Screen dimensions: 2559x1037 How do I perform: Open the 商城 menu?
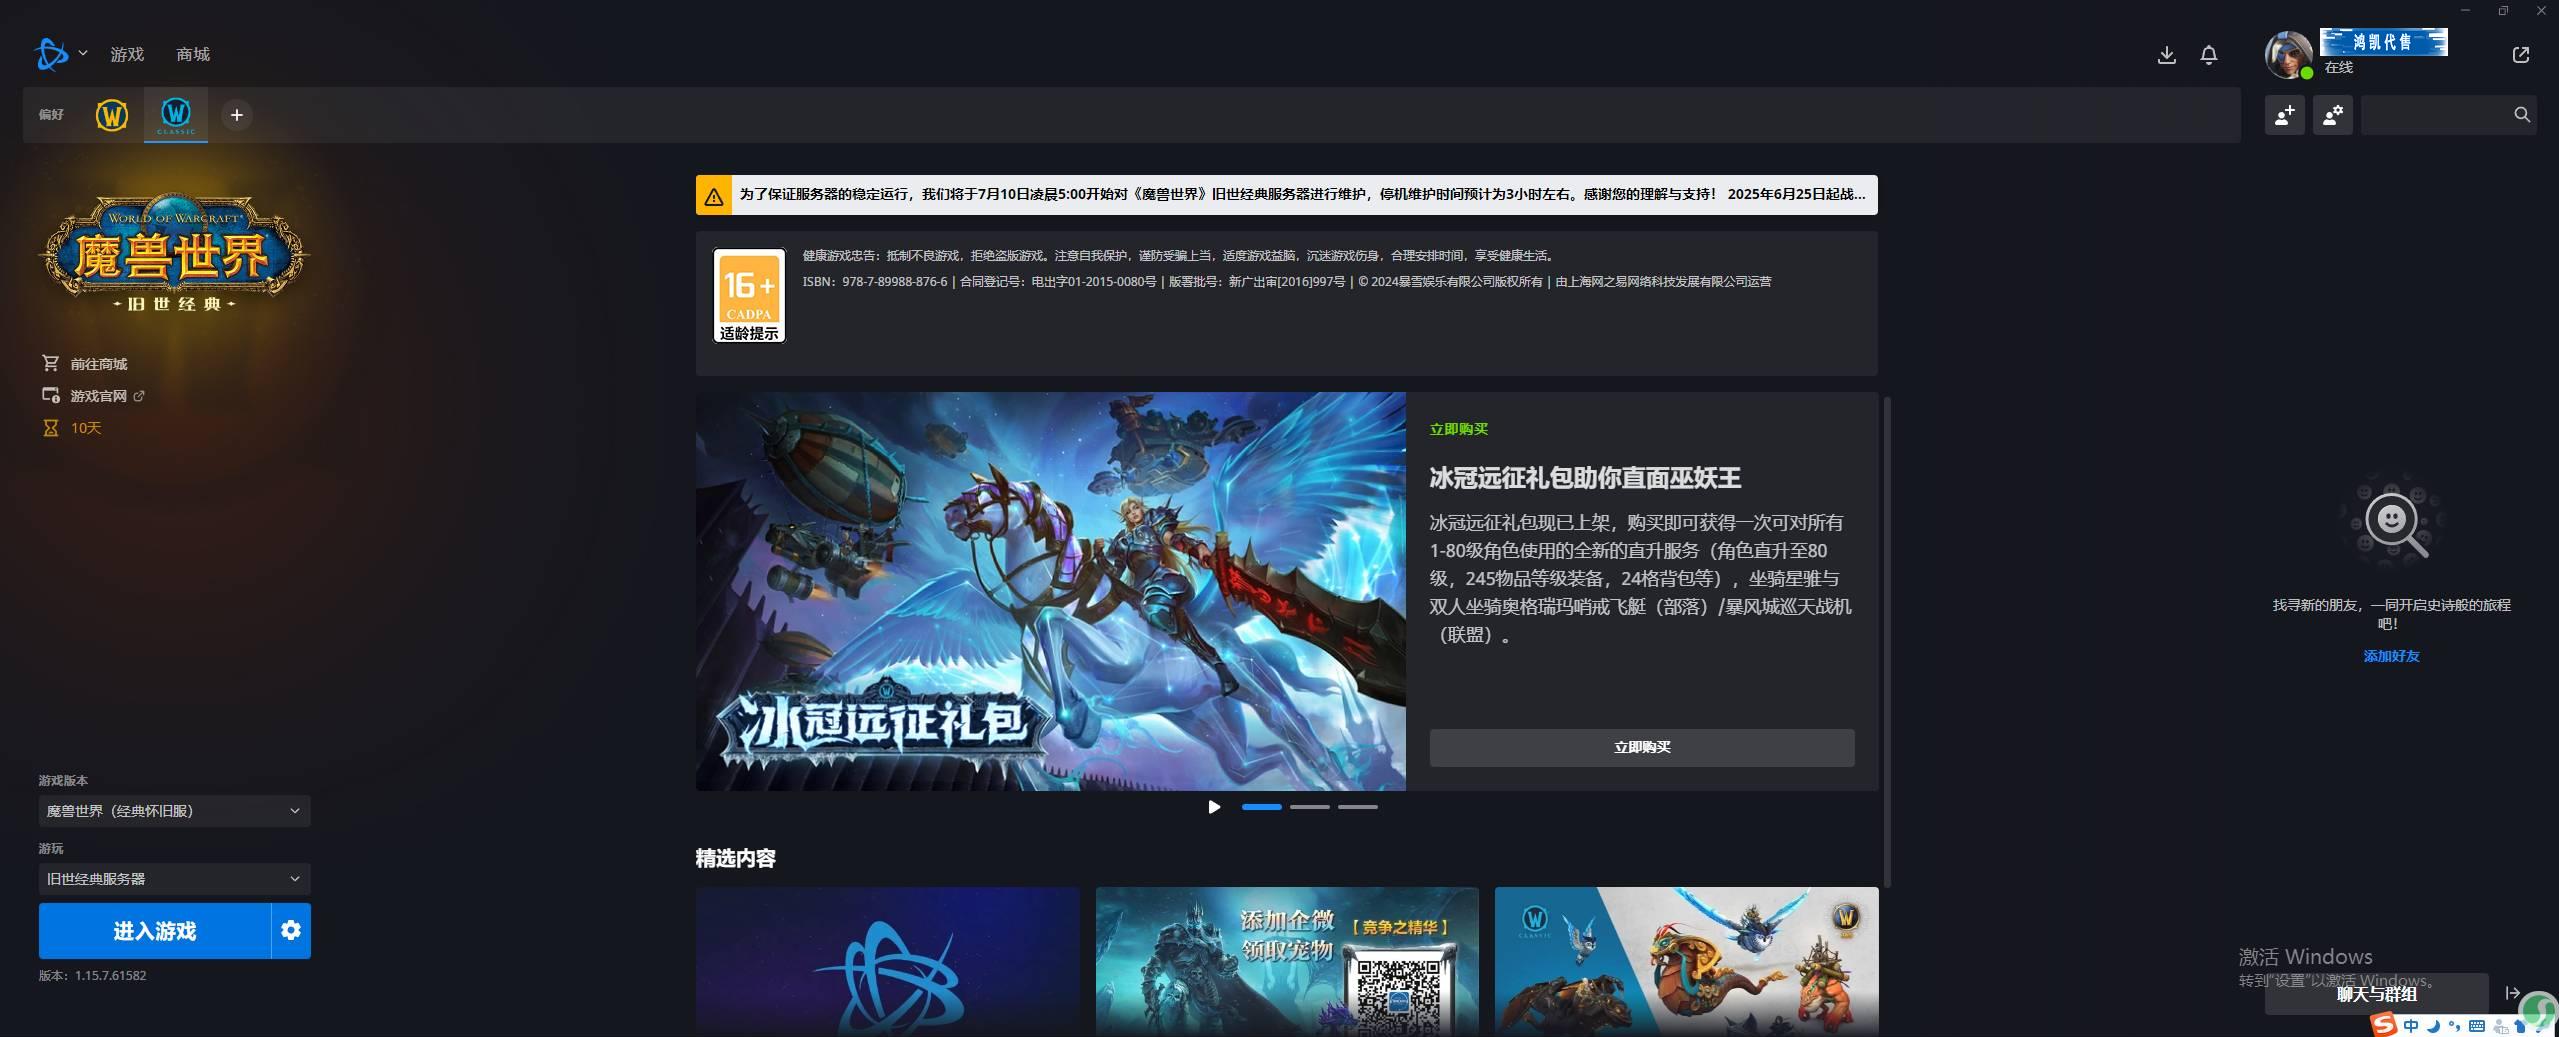193,54
